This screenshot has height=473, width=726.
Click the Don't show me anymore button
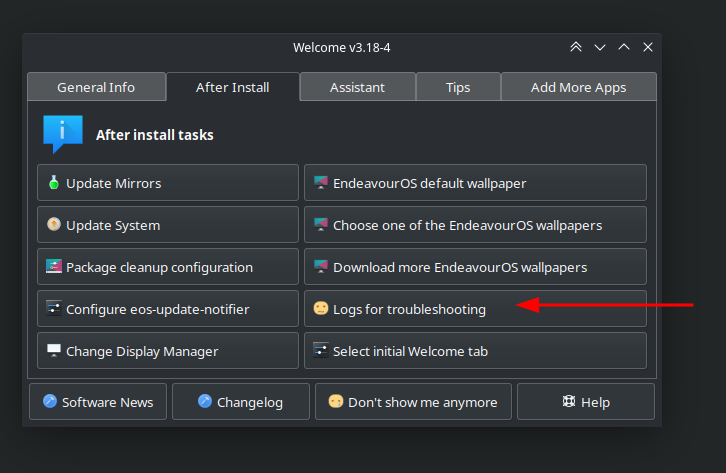(x=413, y=402)
